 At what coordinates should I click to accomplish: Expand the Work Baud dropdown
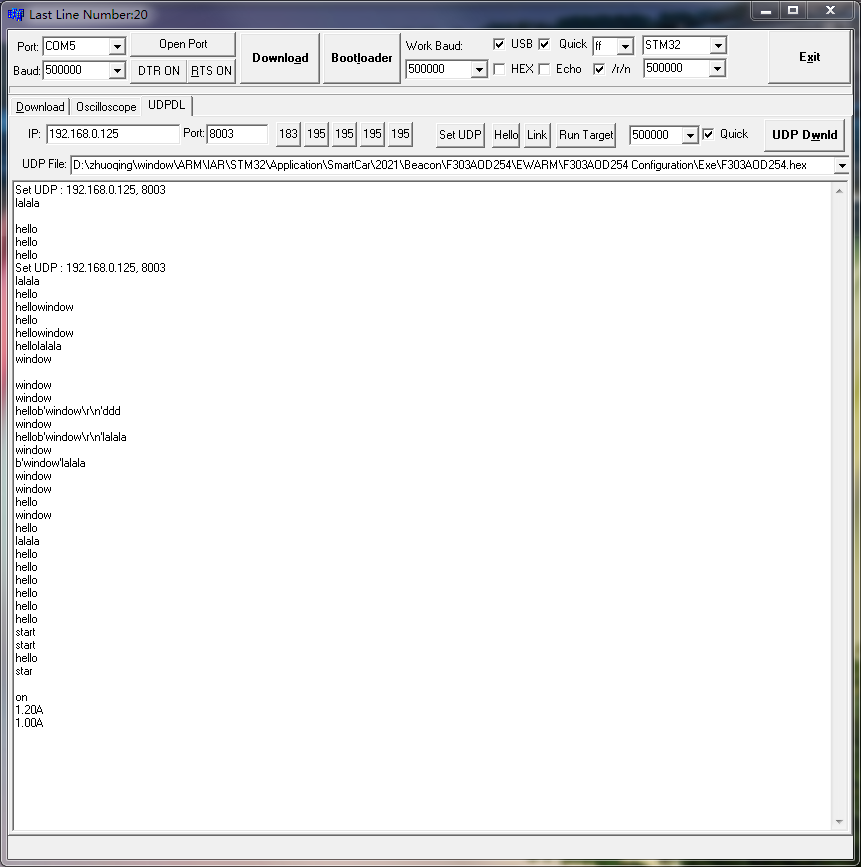[x=479, y=69]
